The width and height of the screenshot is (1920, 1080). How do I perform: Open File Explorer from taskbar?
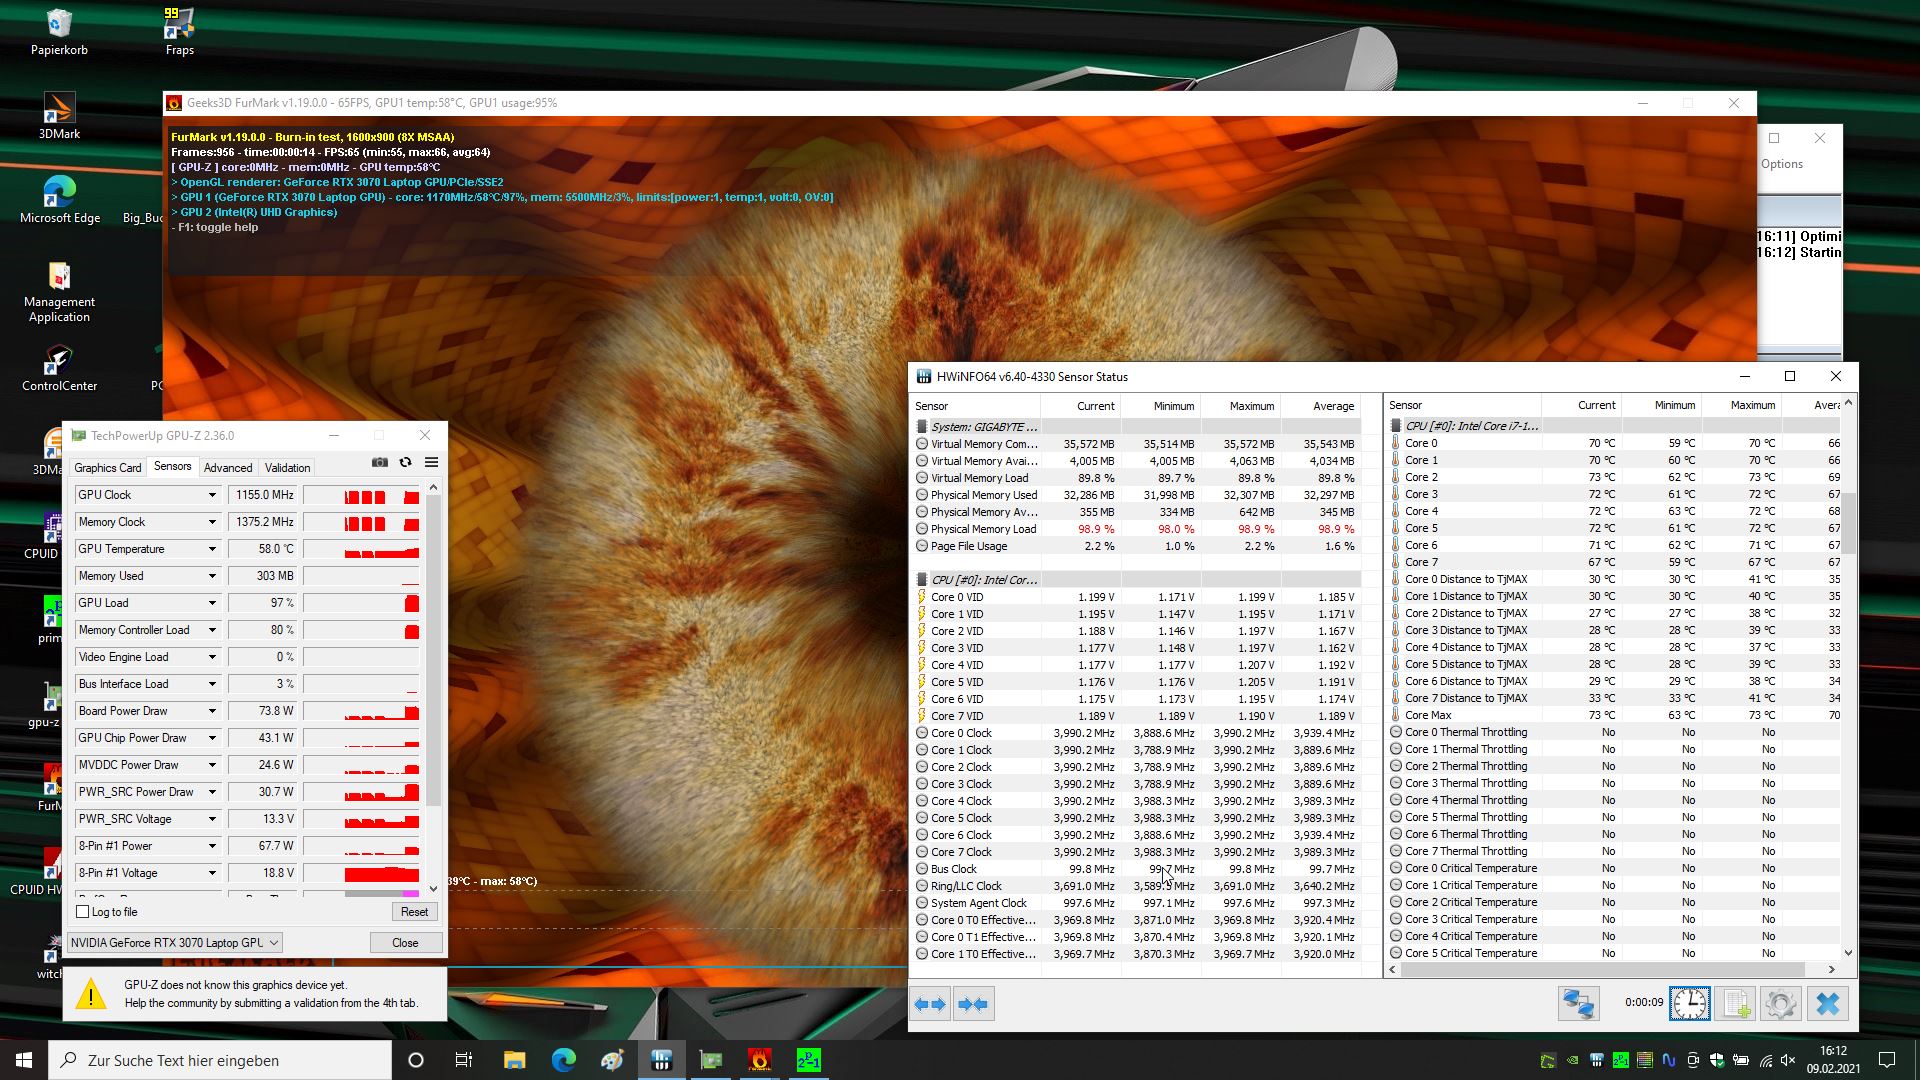(514, 1060)
